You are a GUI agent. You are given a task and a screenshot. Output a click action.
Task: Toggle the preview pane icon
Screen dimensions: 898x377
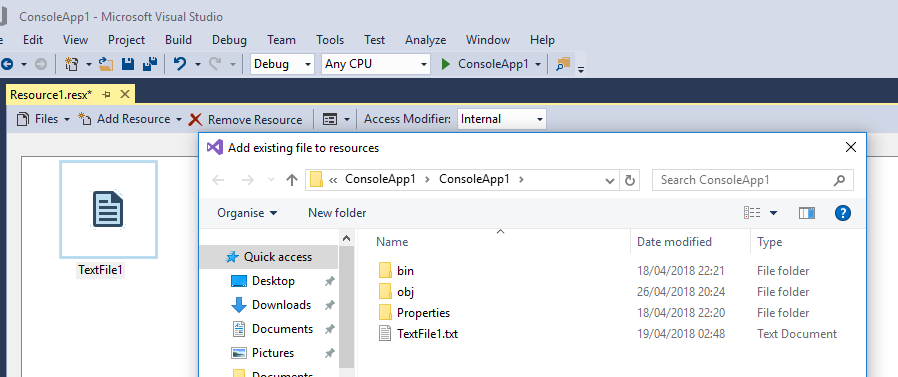point(806,213)
